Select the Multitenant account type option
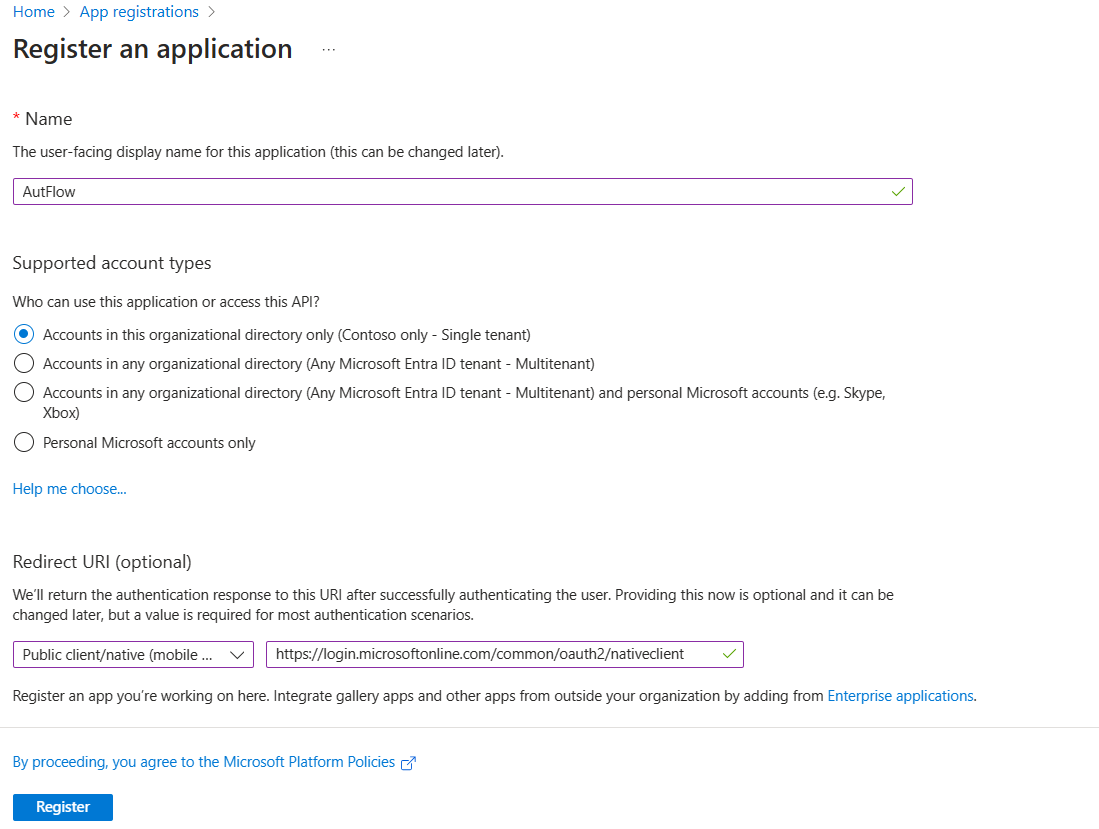The image size is (1099, 829). click(23, 363)
